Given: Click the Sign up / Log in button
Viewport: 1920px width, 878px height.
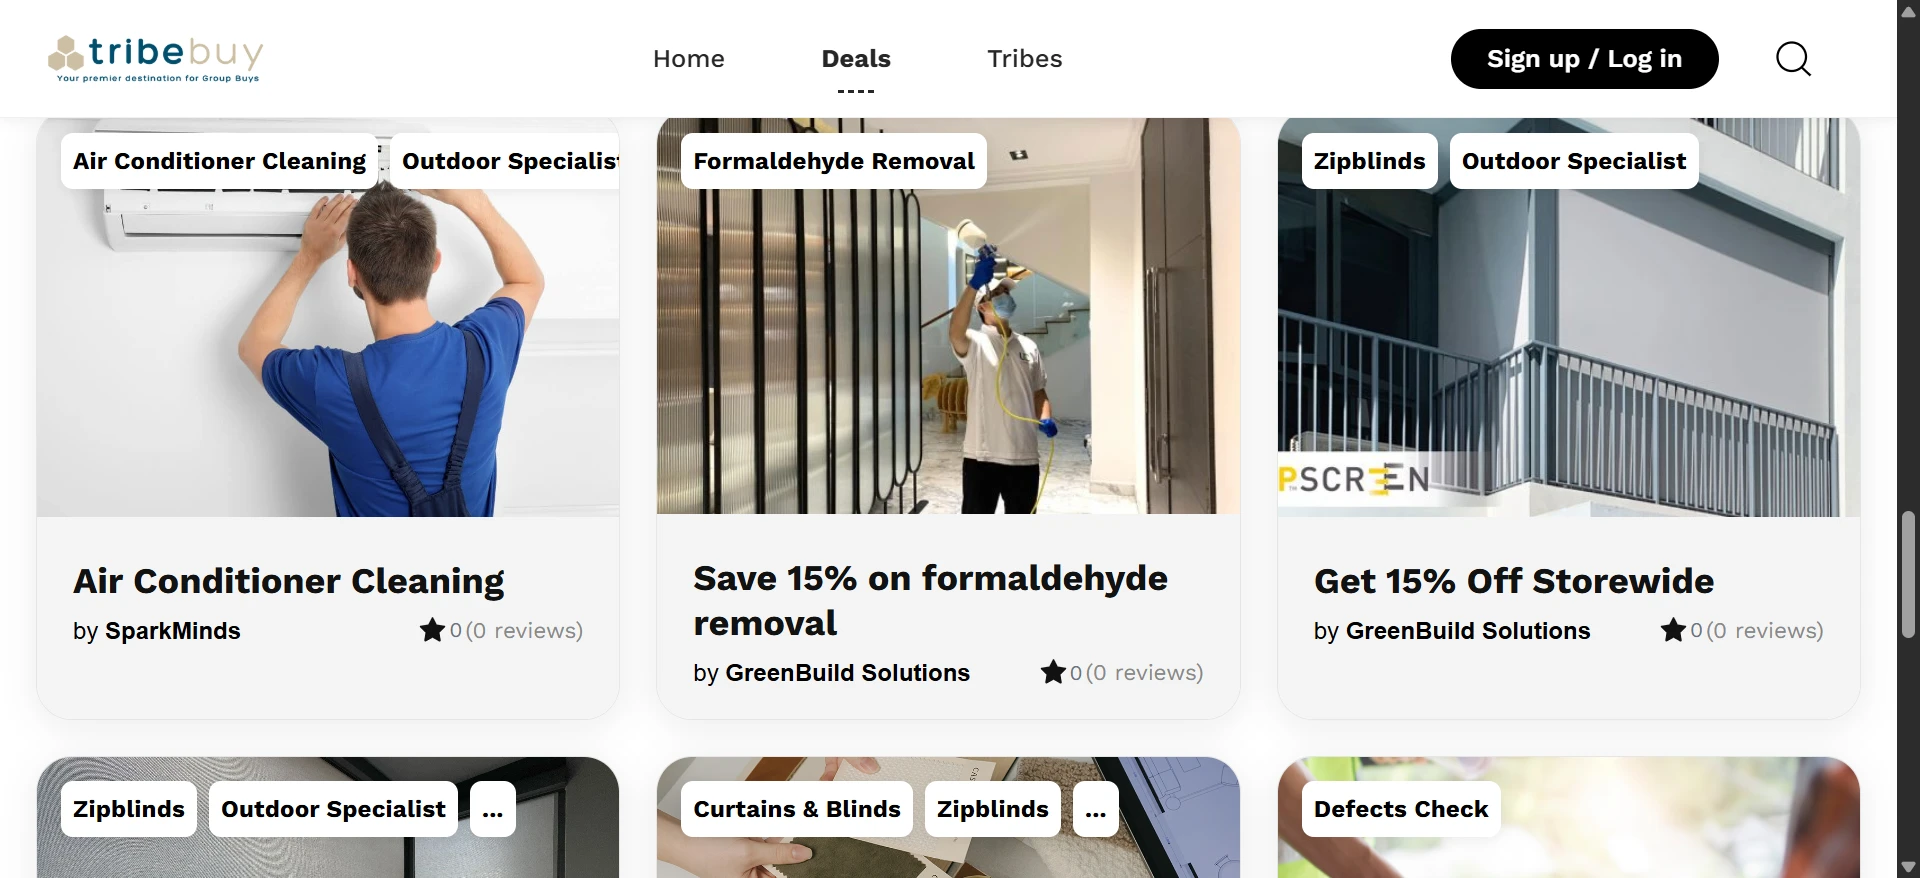Looking at the screenshot, I should pyautogui.click(x=1585, y=59).
